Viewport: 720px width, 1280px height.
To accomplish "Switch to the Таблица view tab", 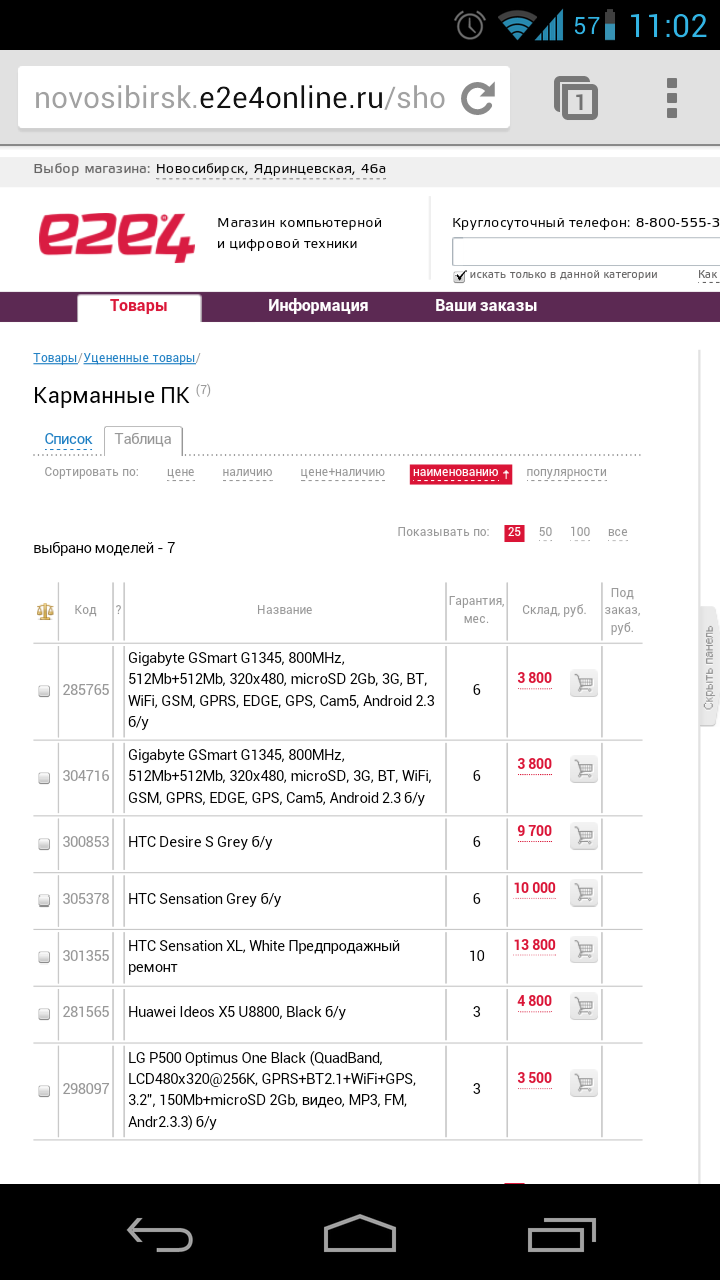I will pyautogui.click(x=143, y=439).
